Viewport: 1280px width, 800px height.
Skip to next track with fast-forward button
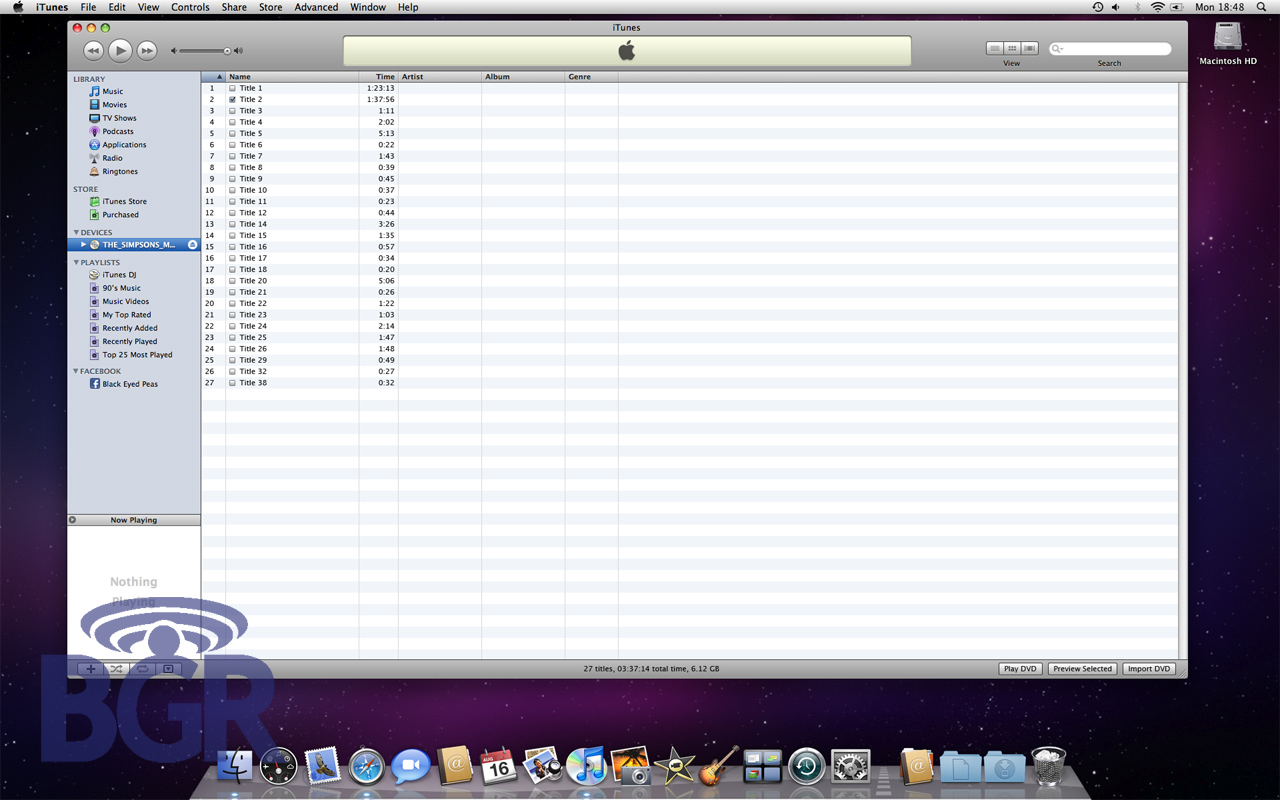point(147,50)
